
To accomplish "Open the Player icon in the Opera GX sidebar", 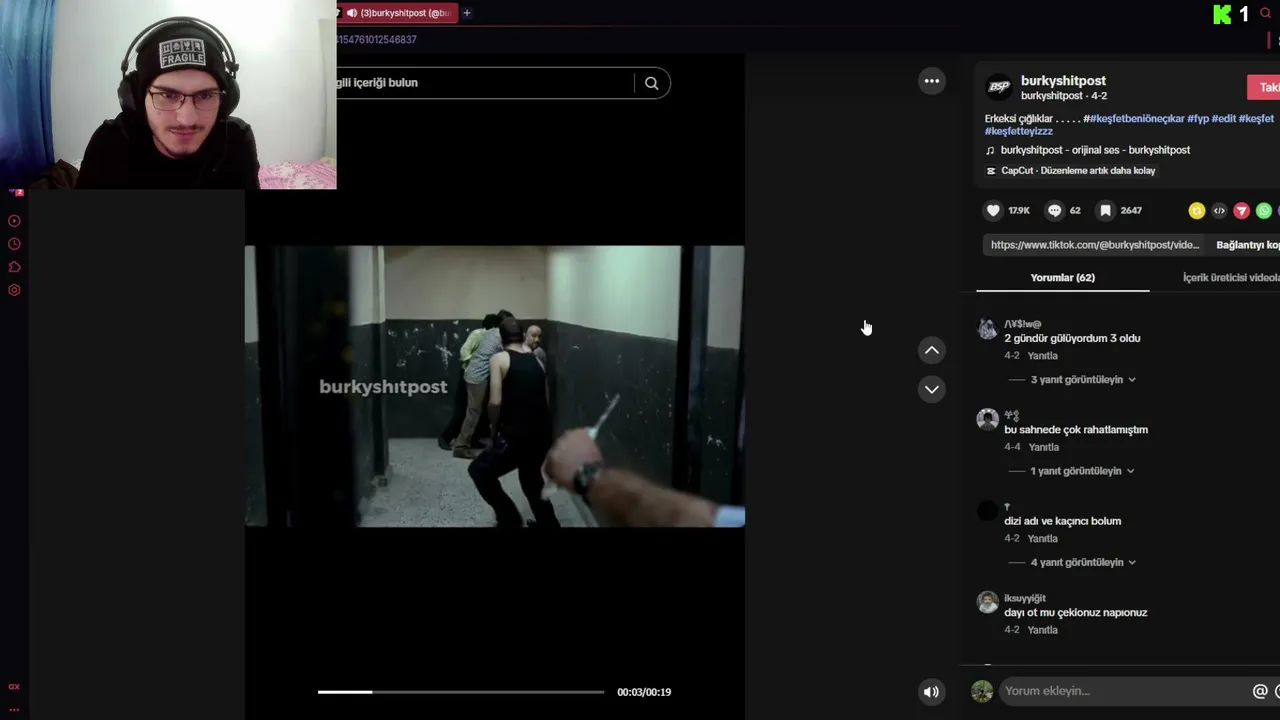I will pyautogui.click(x=14, y=221).
